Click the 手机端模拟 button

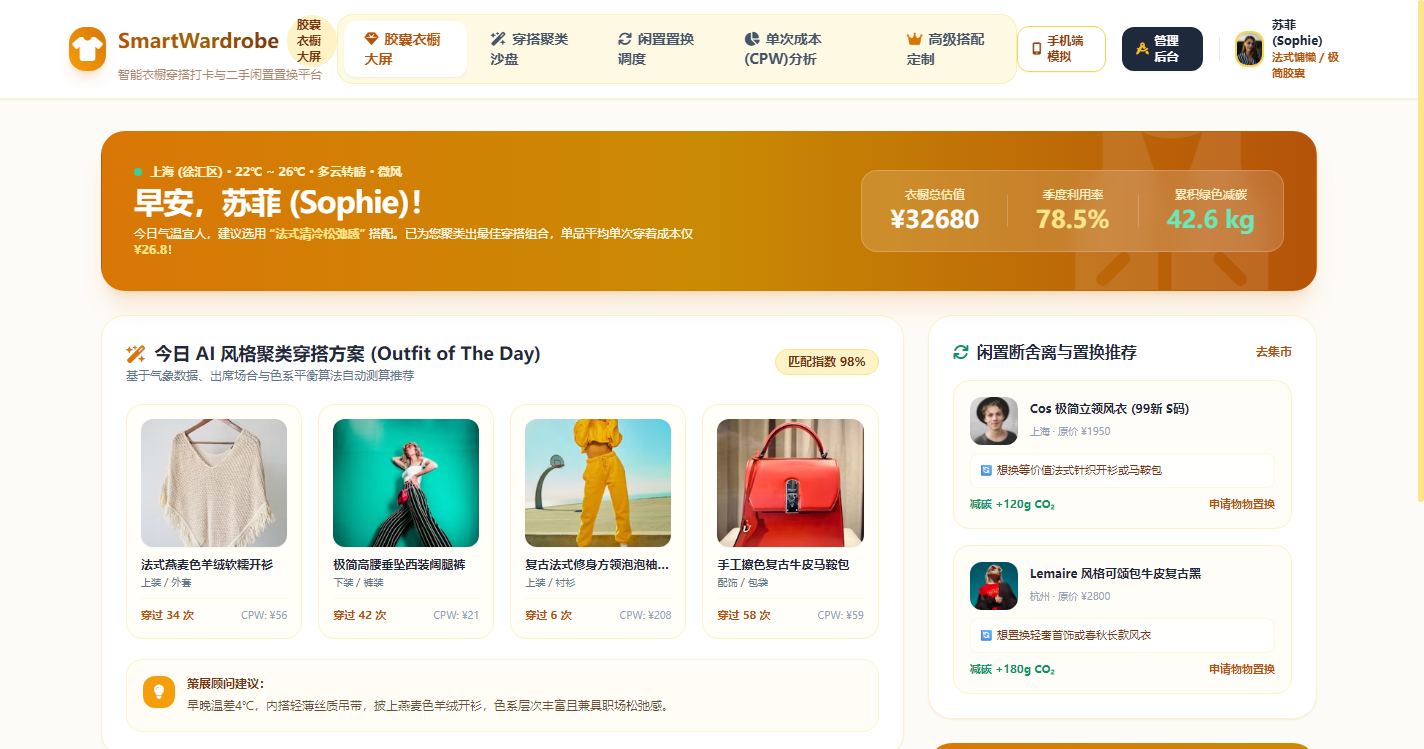pyautogui.click(x=1061, y=49)
